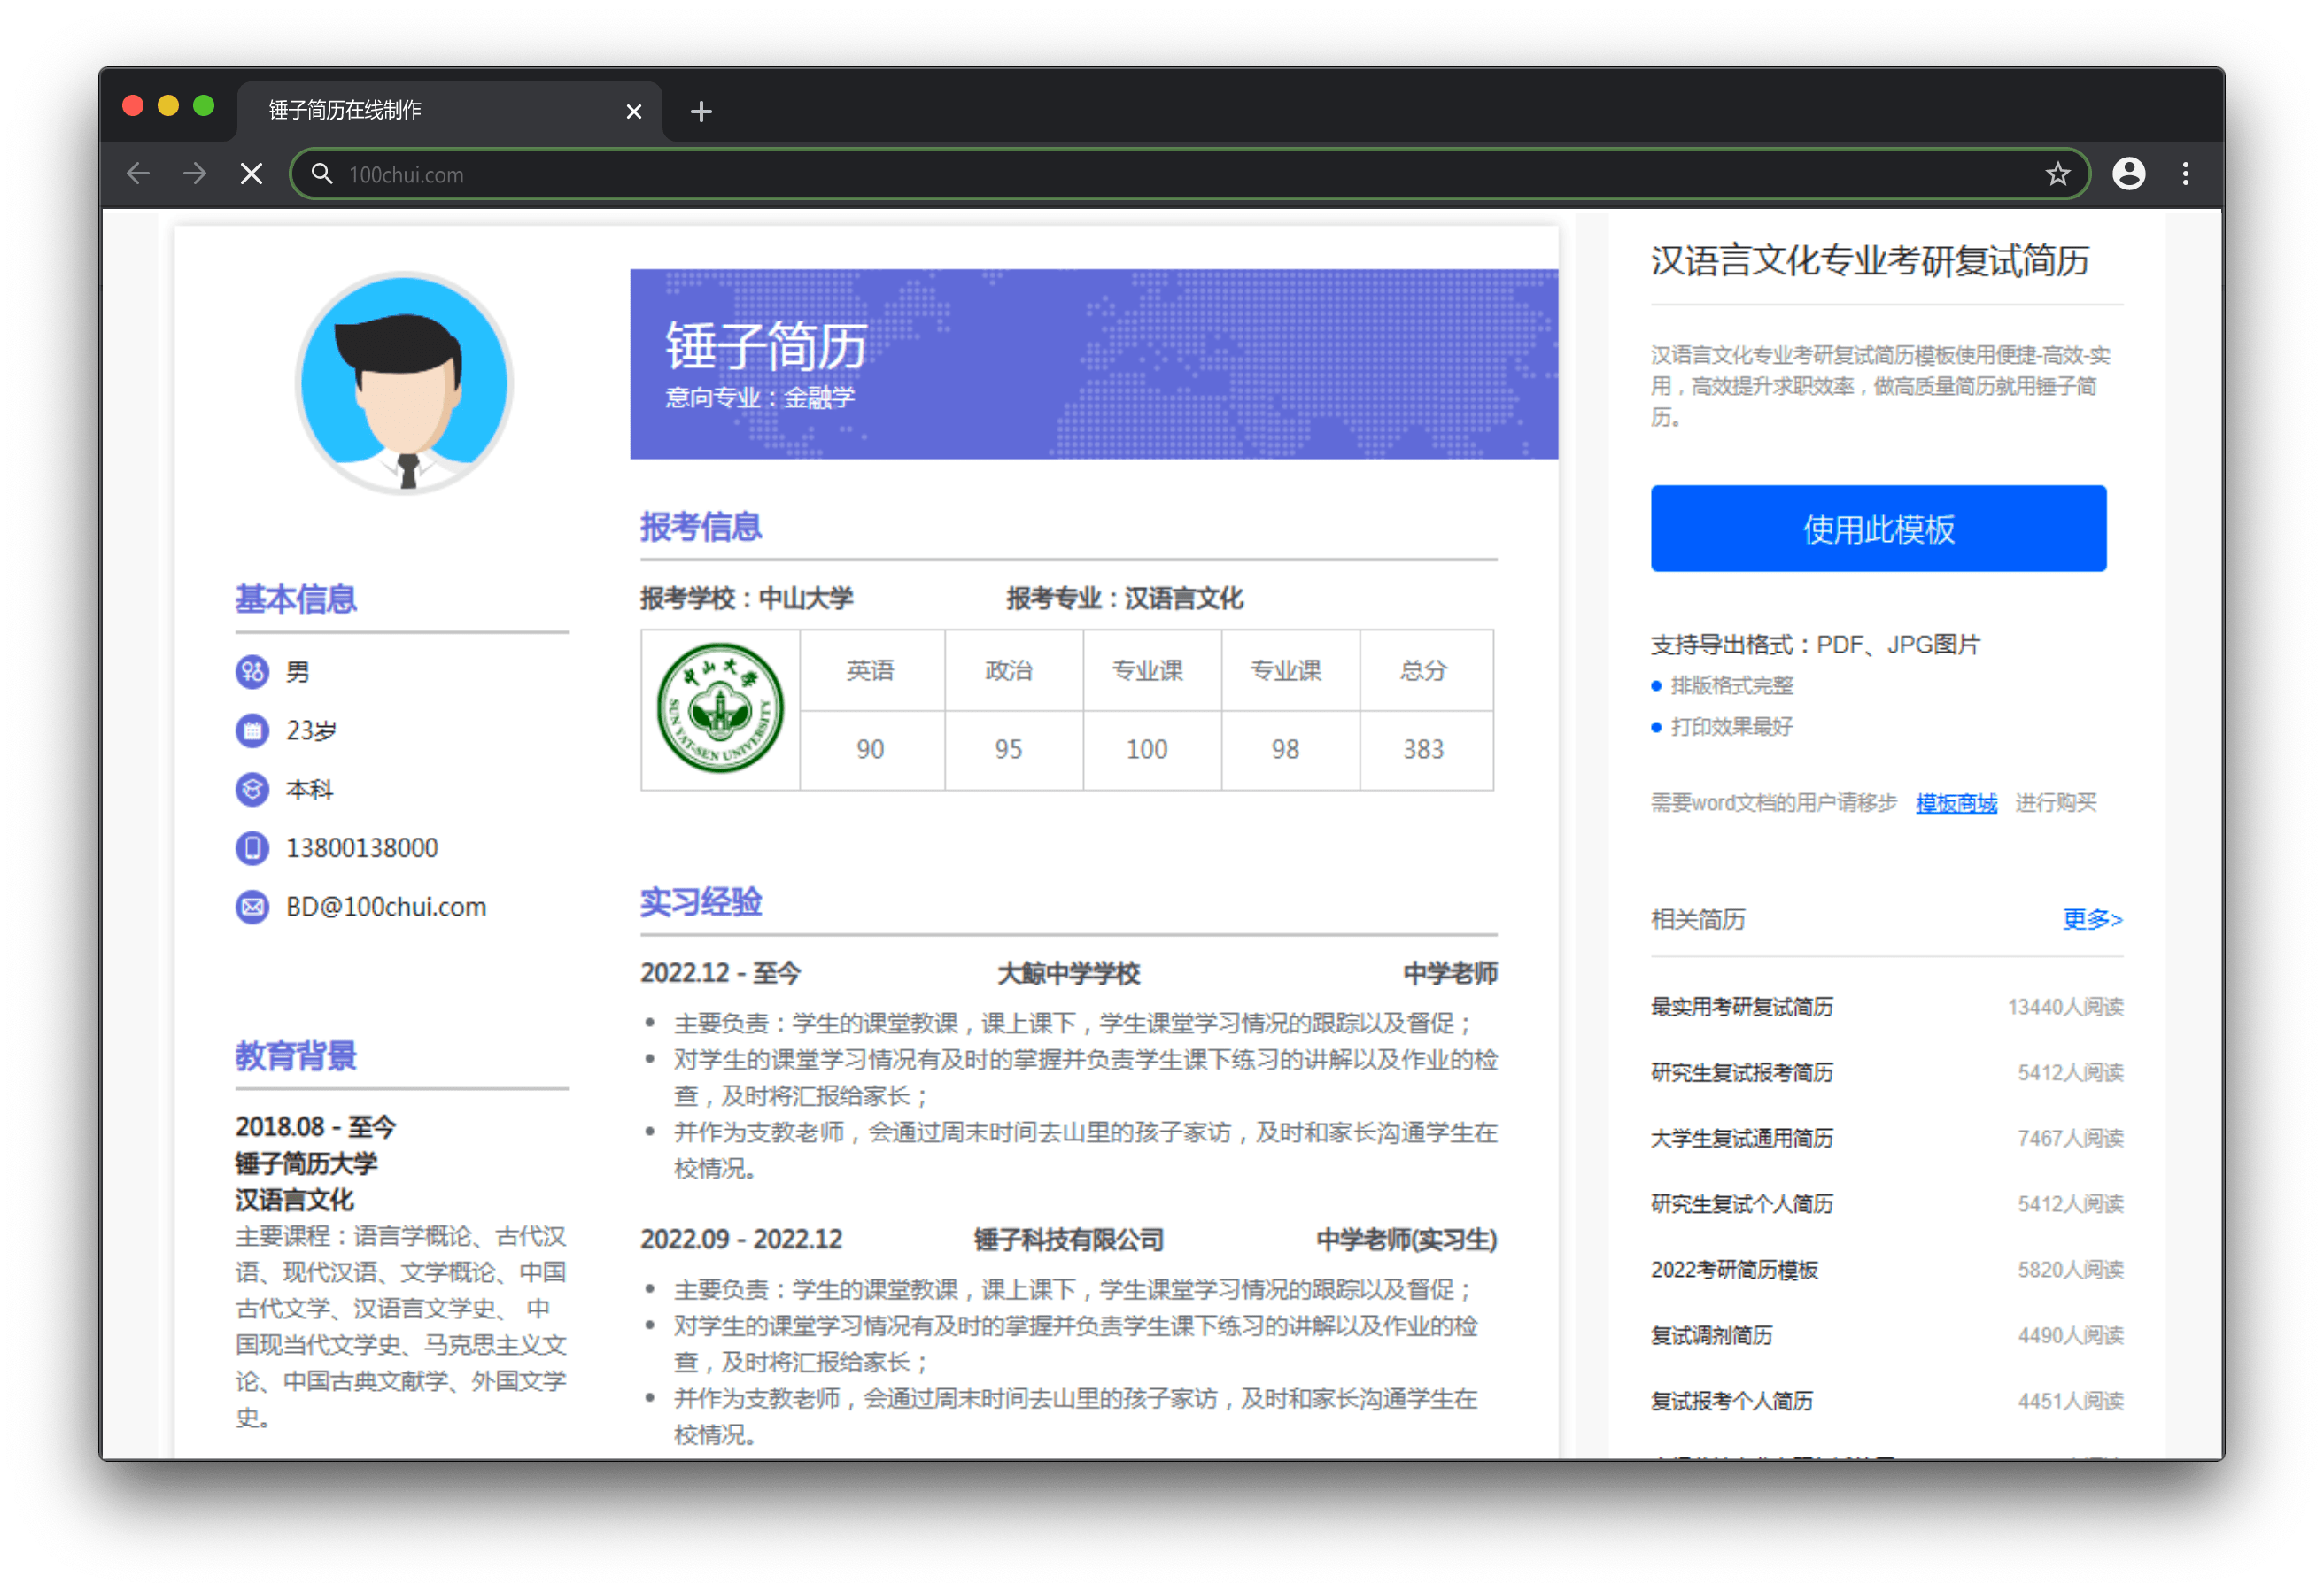Open 复试调剂简历 related resume
Viewport: 2324px width, 1592px height.
(1711, 1335)
